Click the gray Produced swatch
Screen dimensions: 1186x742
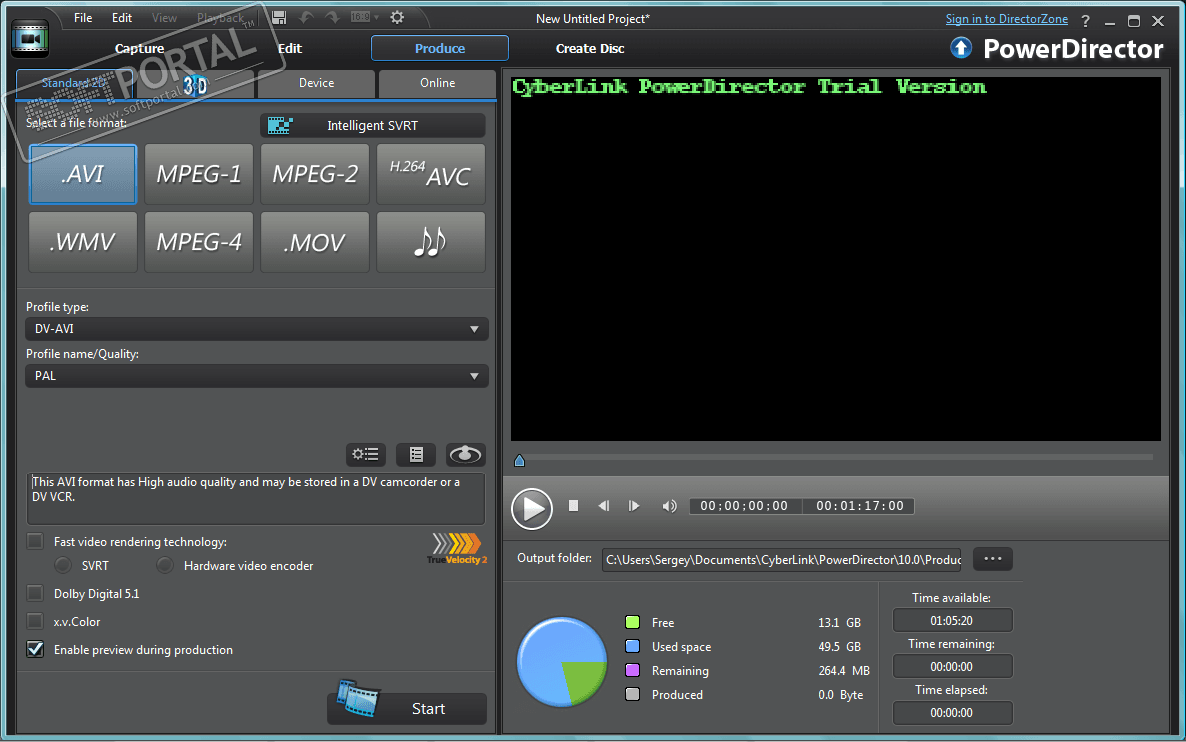(632, 694)
